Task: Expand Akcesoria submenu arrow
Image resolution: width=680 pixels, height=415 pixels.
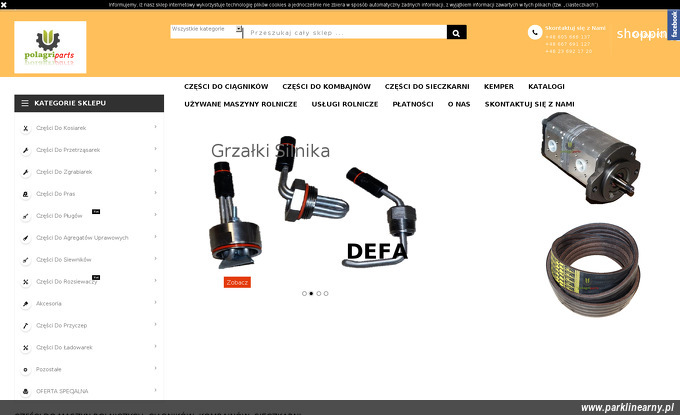Action: coord(155,302)
